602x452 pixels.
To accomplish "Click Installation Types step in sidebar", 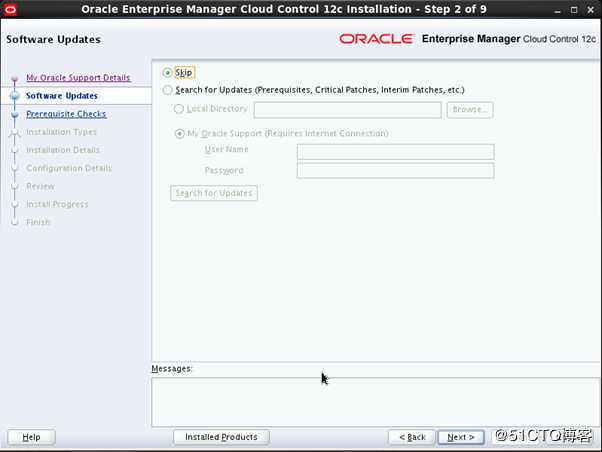I will [61, 132].
